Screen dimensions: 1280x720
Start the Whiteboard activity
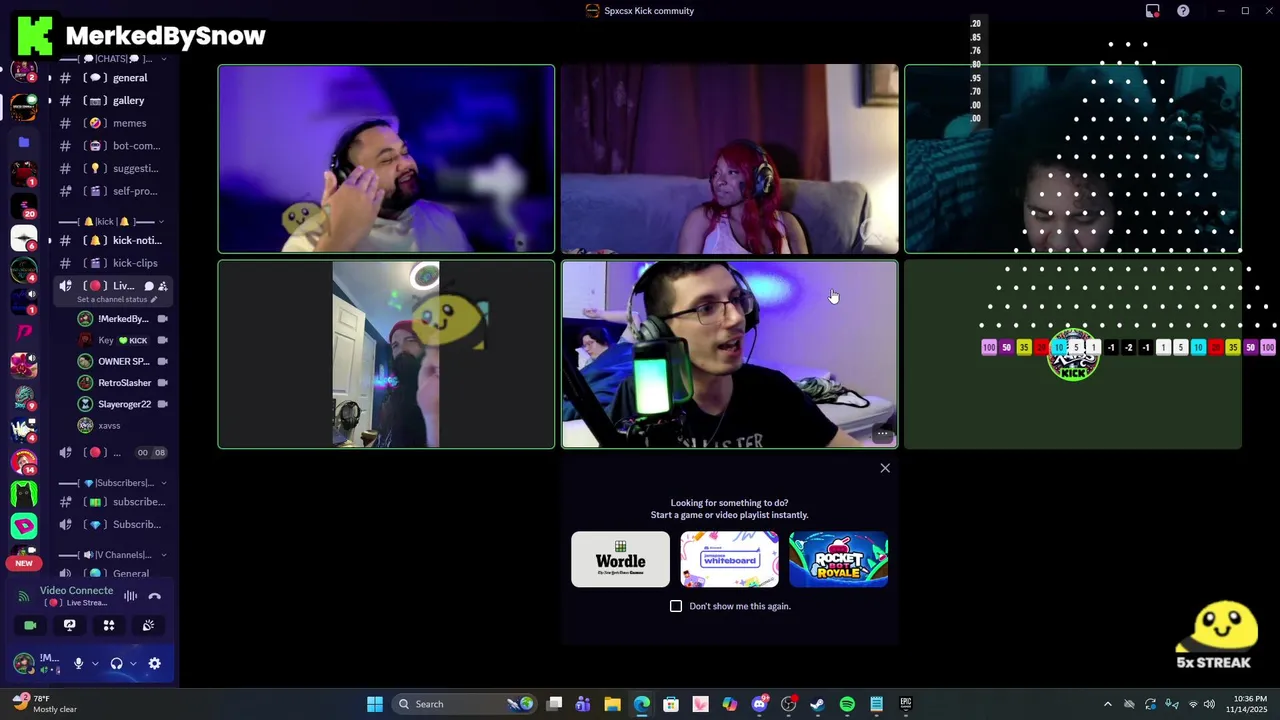coord(729,559)
